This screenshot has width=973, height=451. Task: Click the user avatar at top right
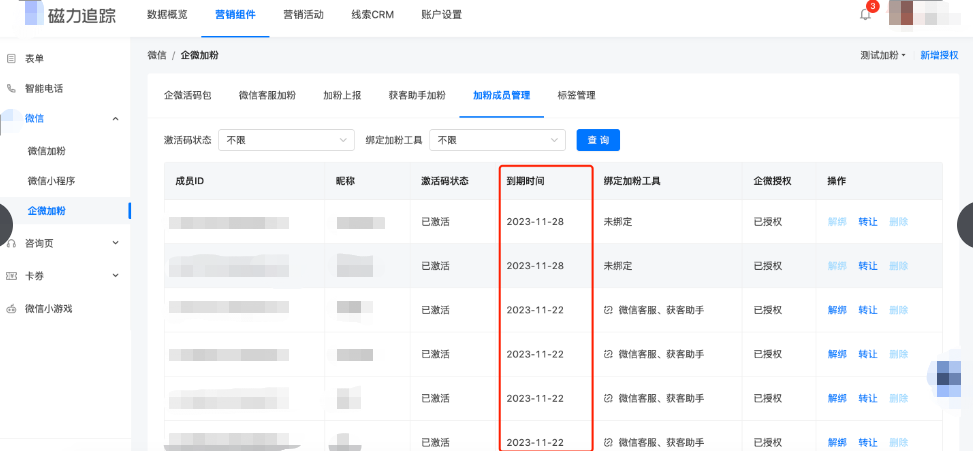[x=901, y=13]
